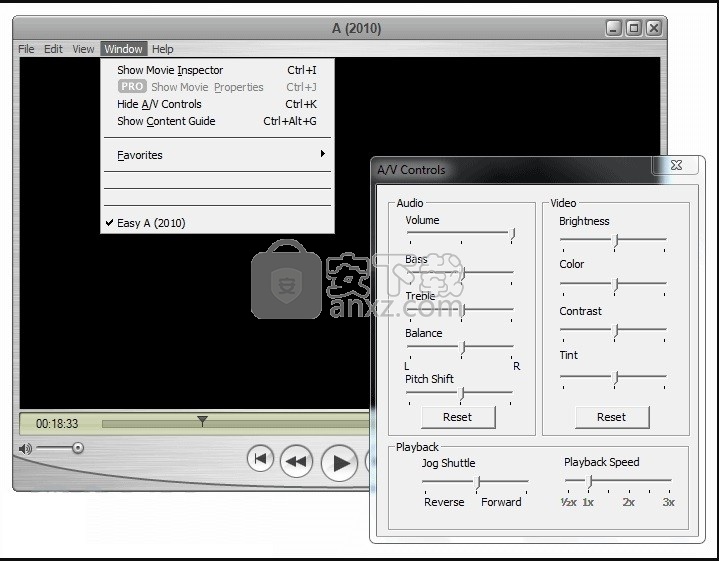Click the Volume slider in Audio group
719x561 pixels.
coord(460,234)
